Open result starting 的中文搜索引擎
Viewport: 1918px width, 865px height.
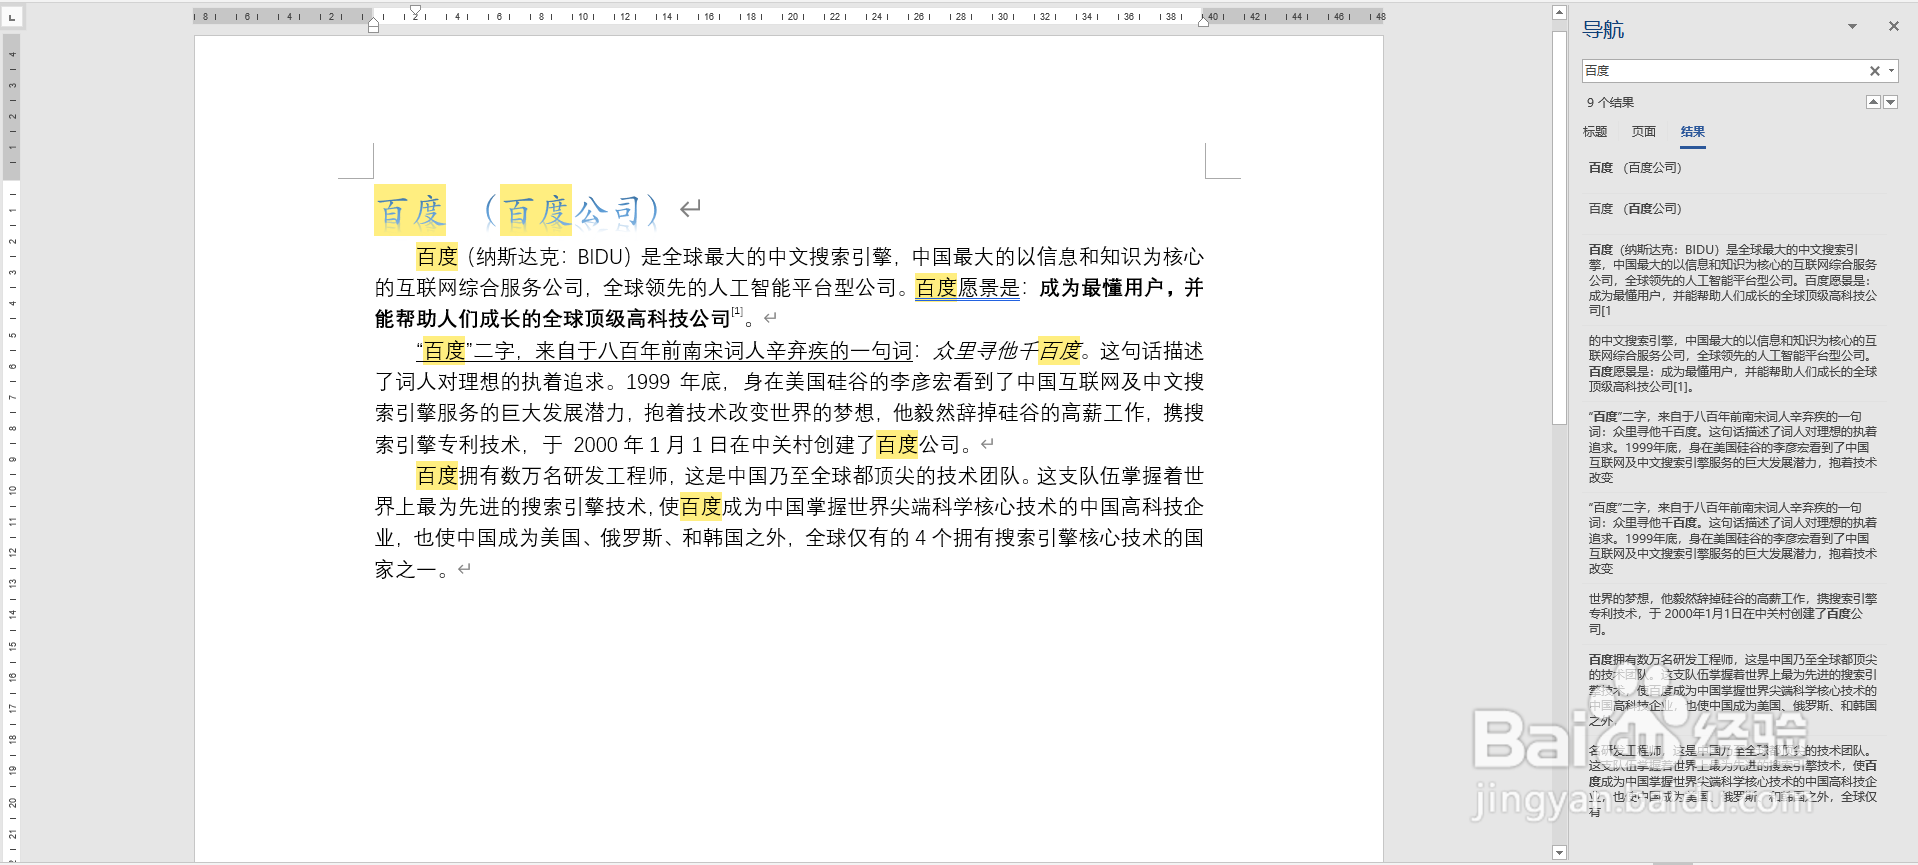pyautogui.click(x=1734, y=363)
